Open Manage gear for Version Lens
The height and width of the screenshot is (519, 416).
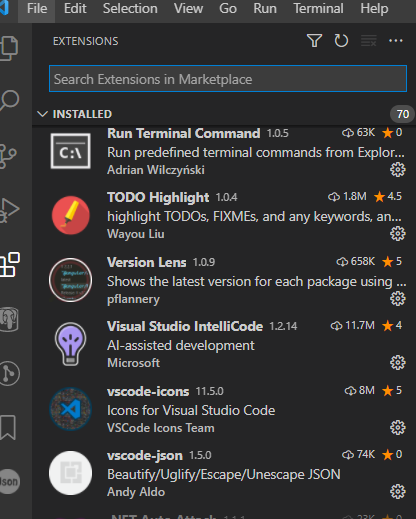(398, 298)
